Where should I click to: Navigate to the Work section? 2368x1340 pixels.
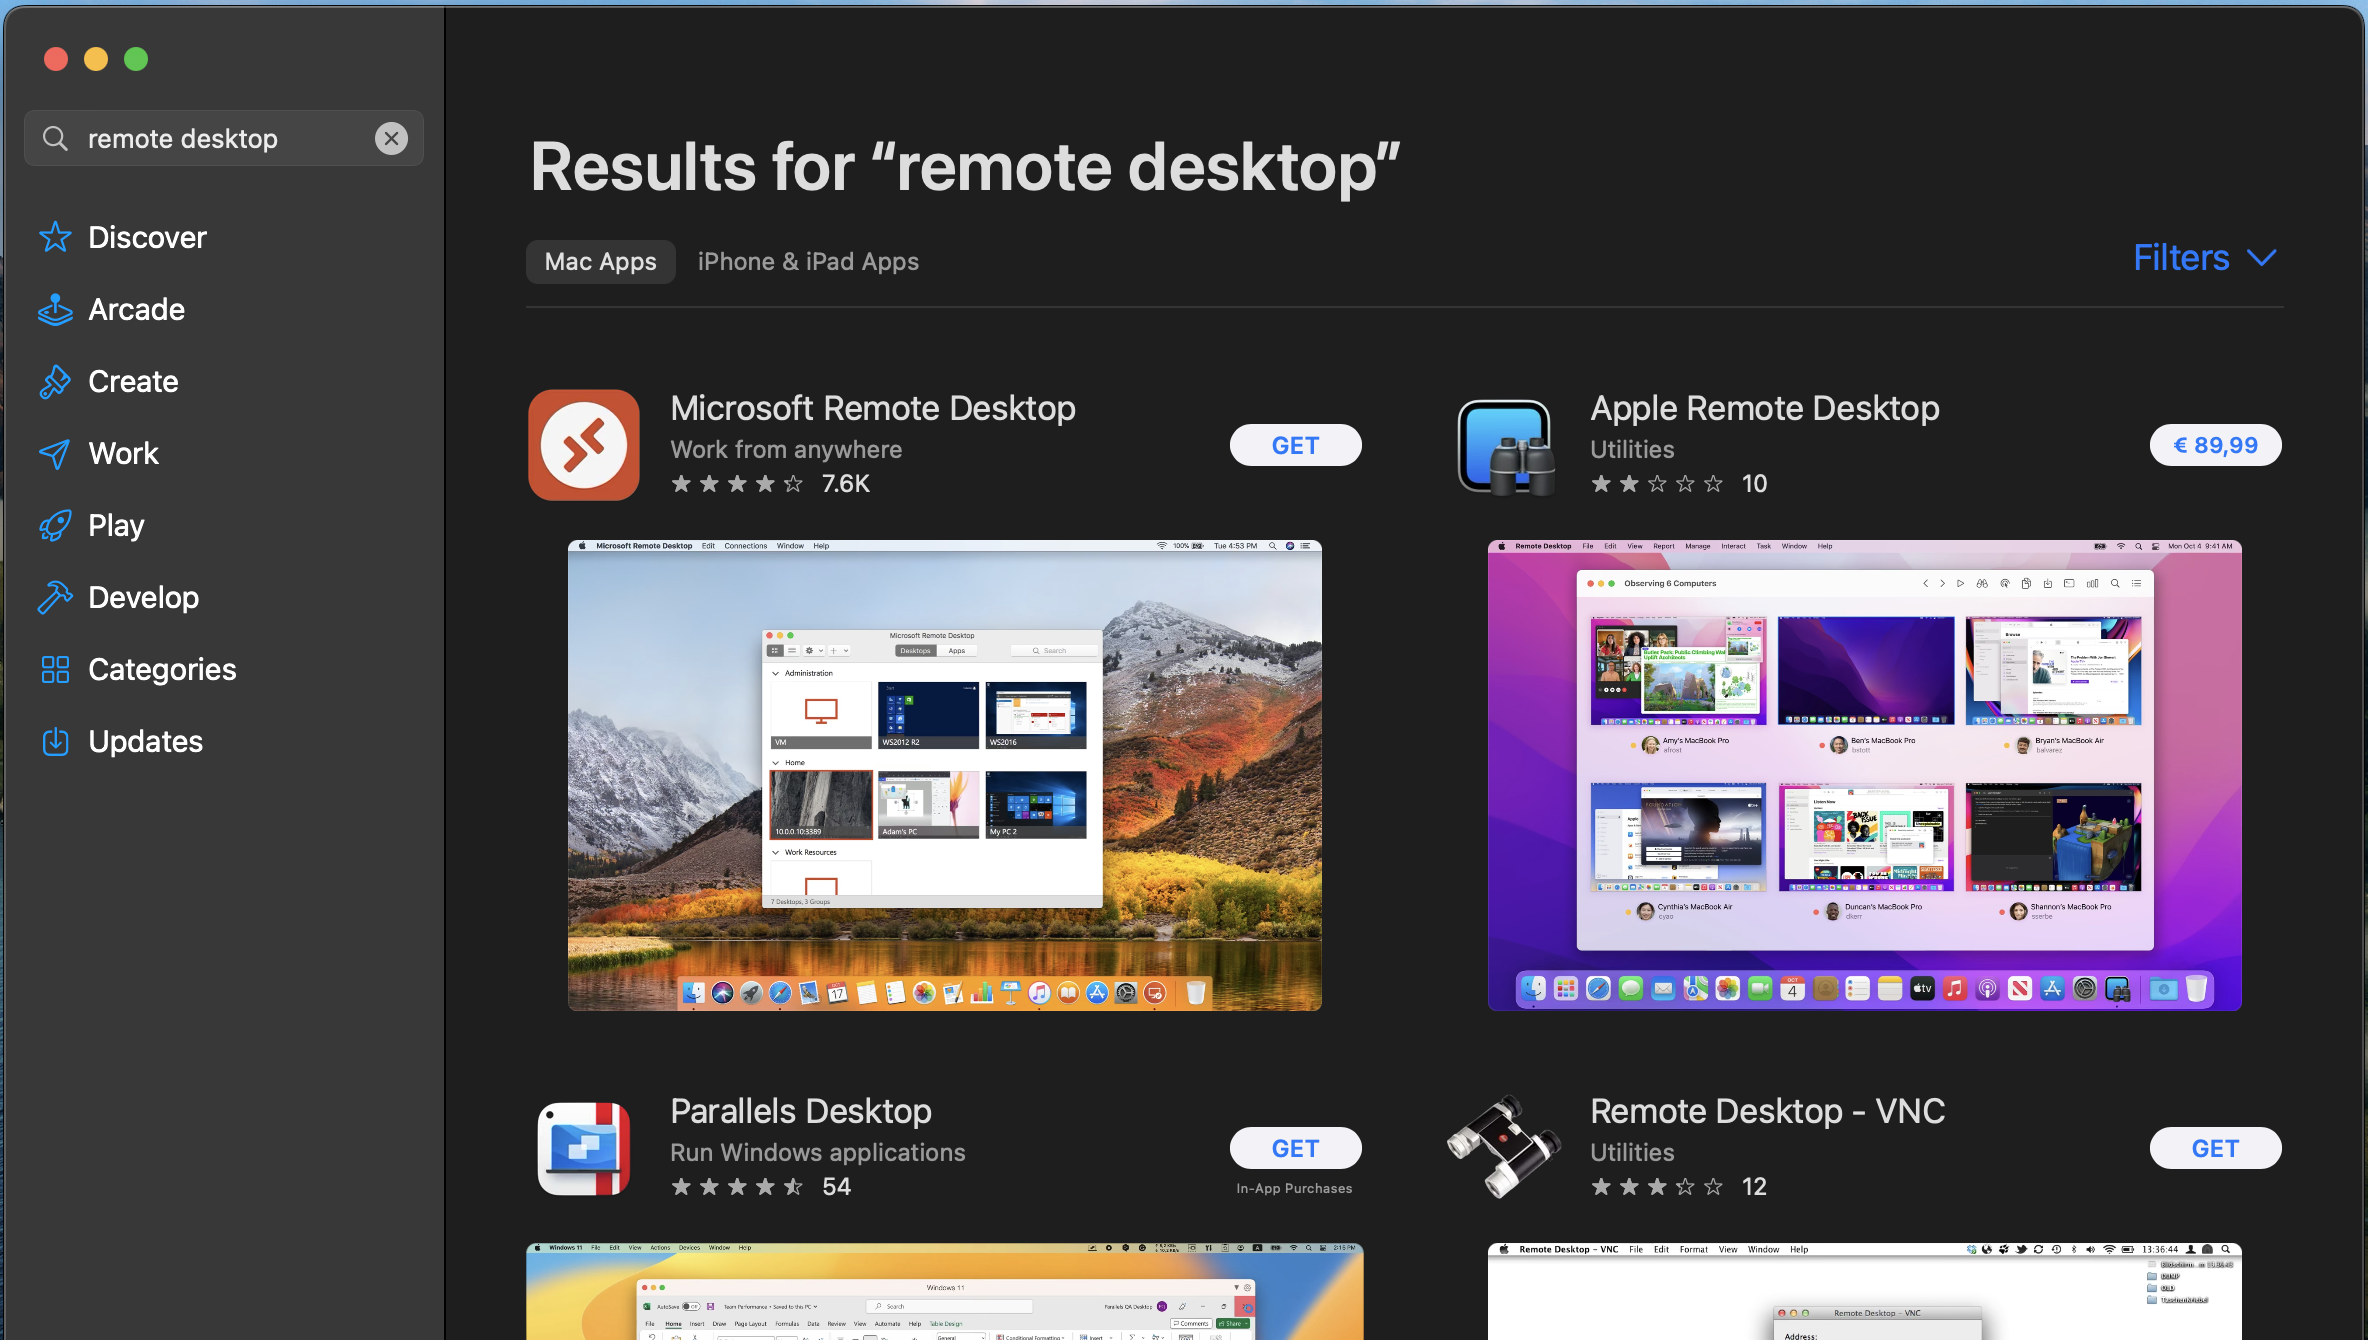[x=123, y=453]
